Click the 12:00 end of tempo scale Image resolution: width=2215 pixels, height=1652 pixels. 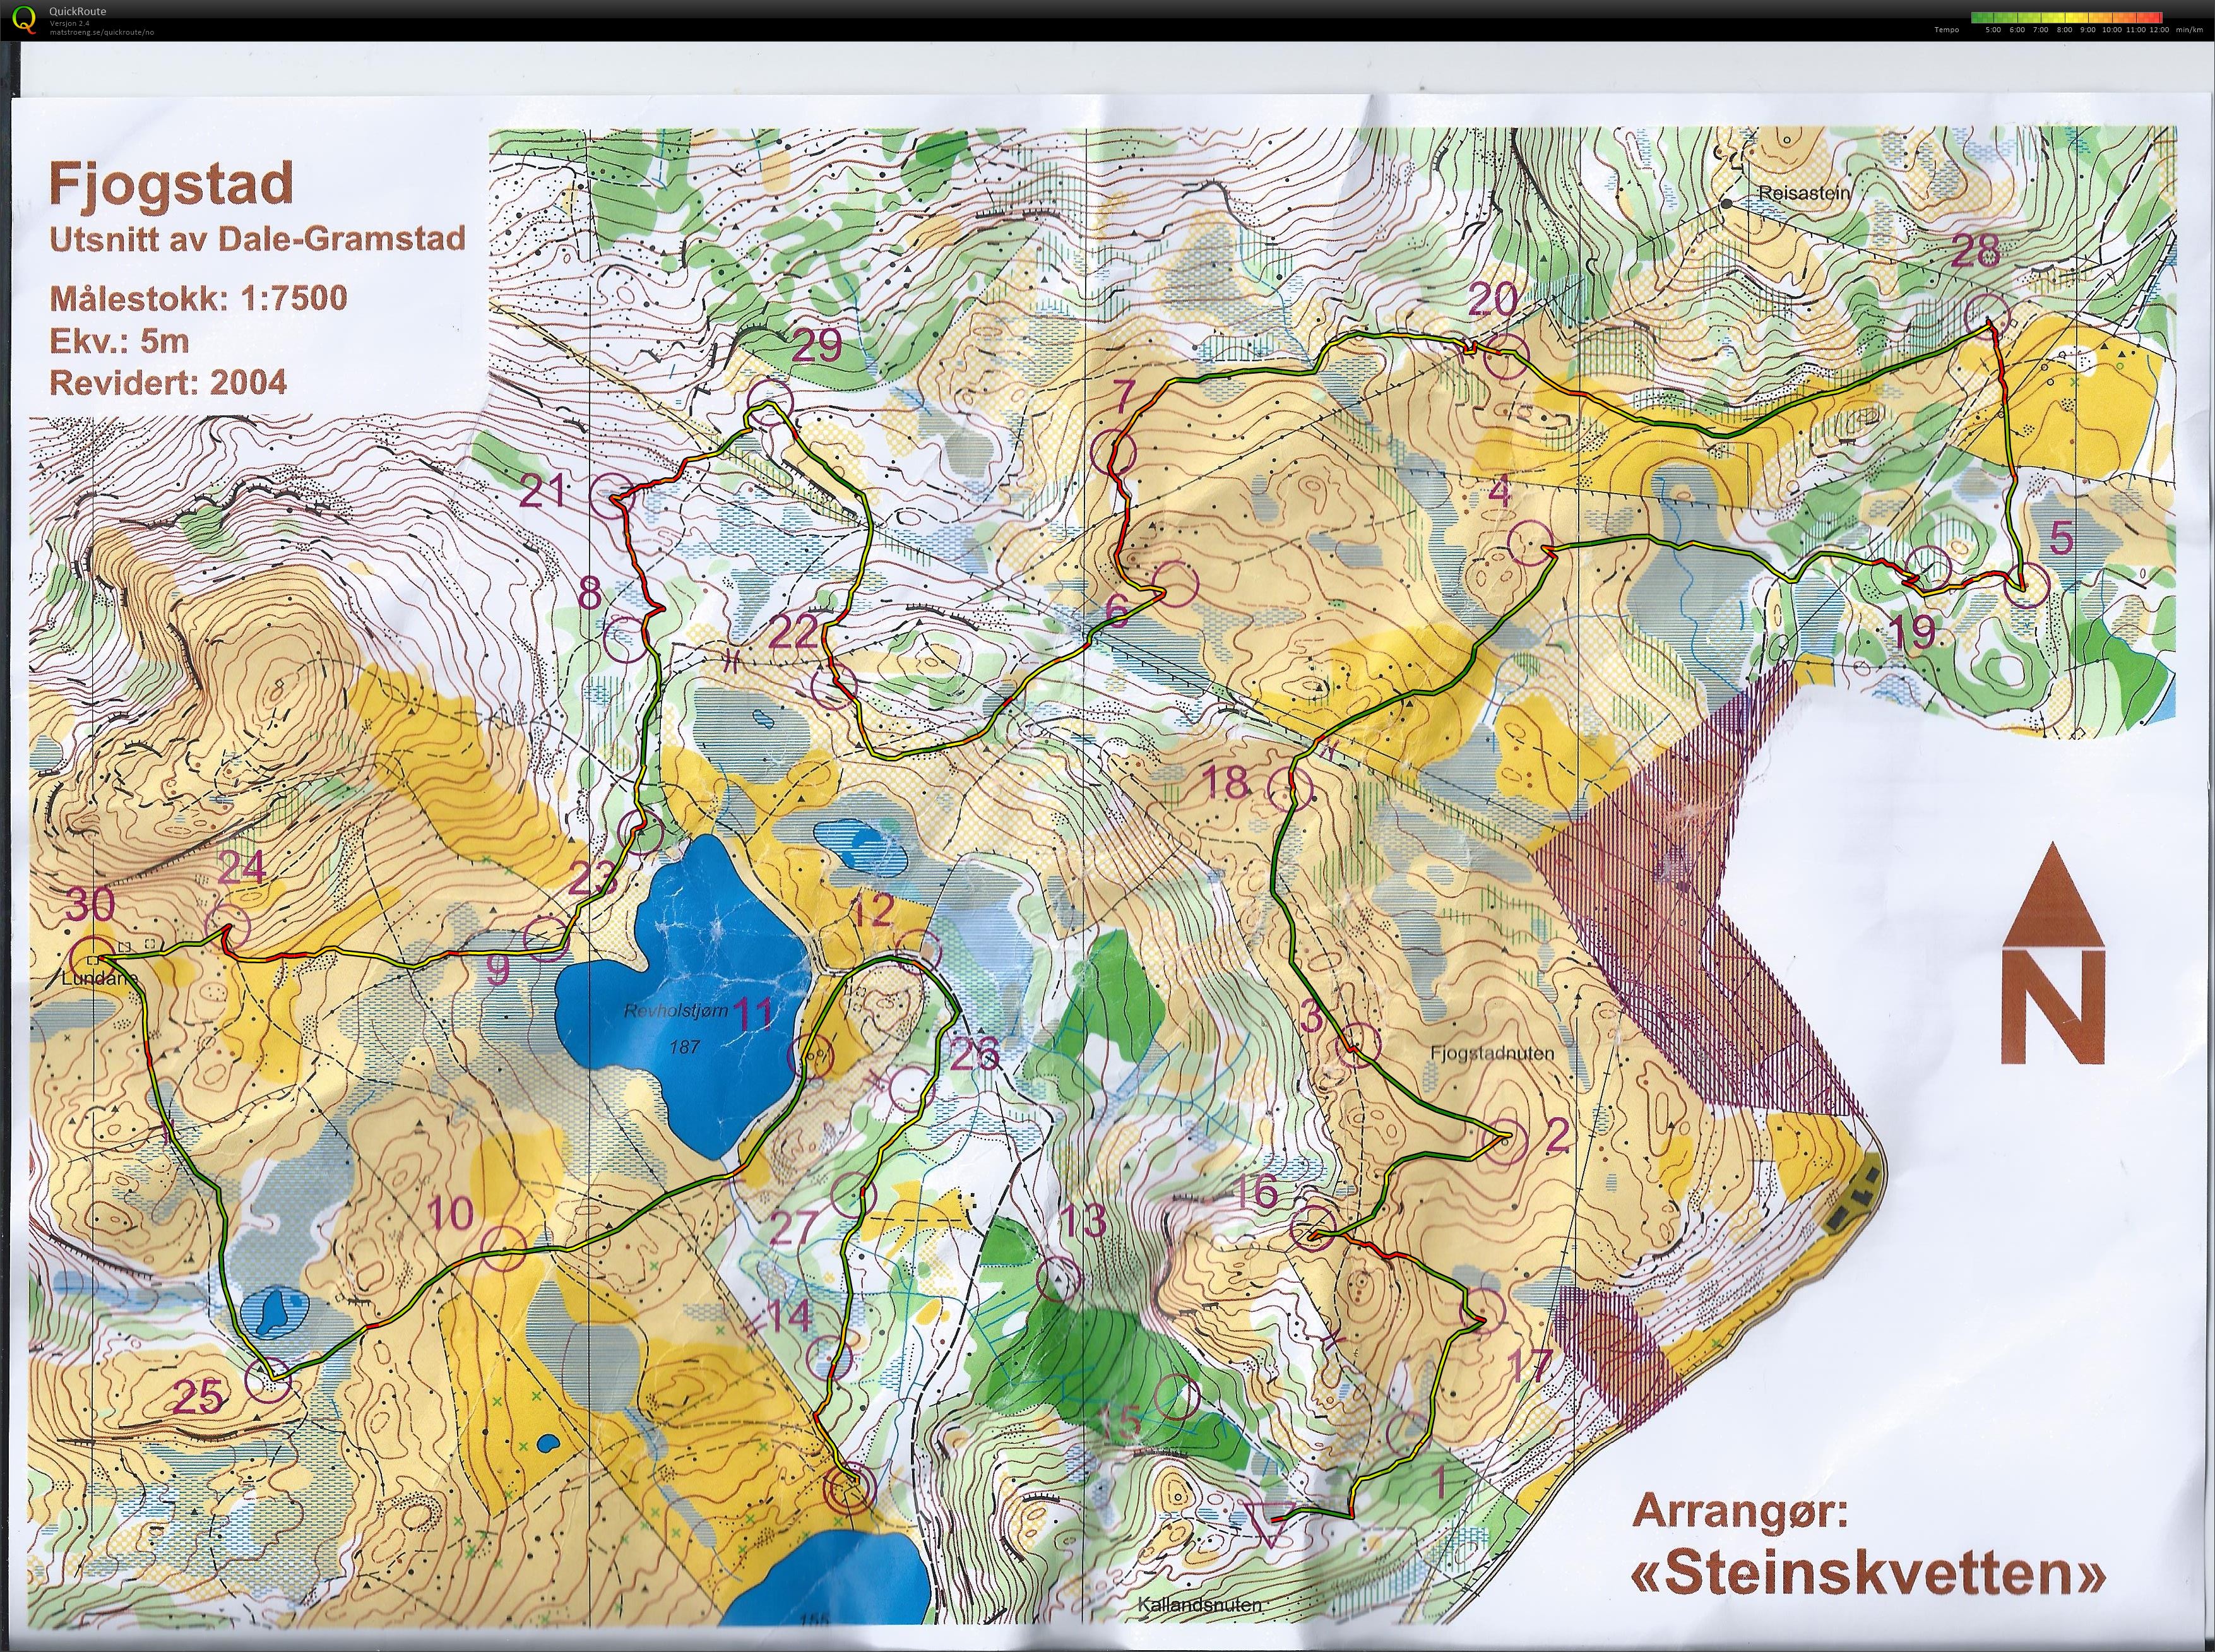coord(2158,30)
